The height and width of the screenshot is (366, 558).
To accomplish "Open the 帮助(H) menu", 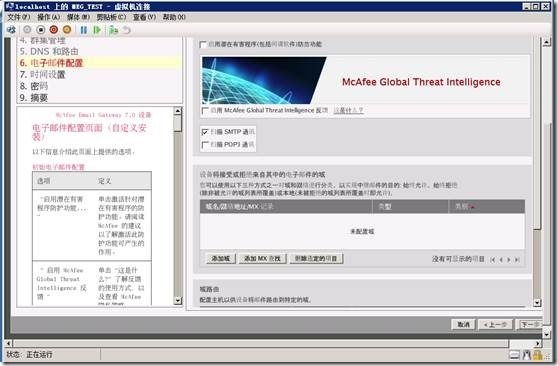I will [174, 17].
